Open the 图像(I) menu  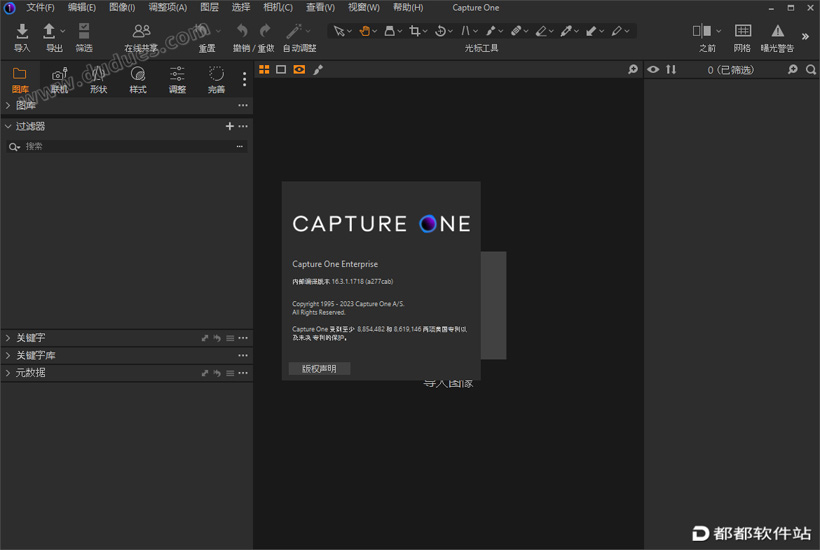click(x=122, y=7)
